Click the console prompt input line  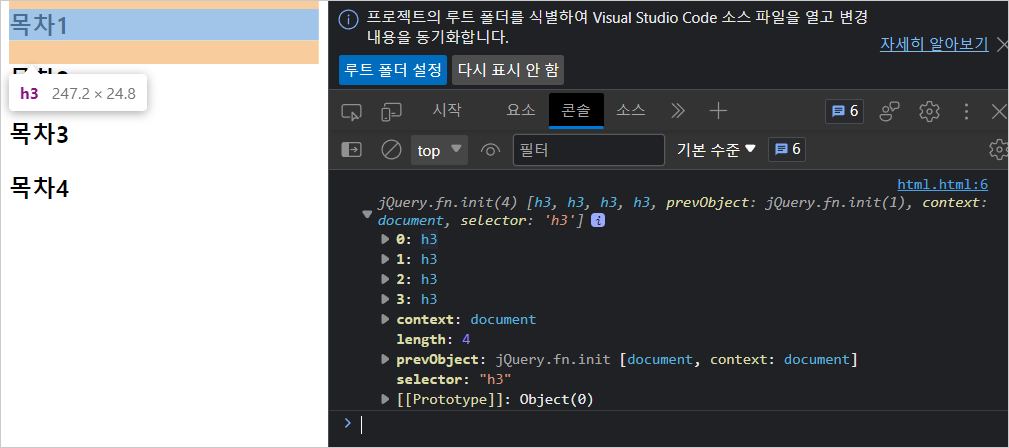coord(682,424)
